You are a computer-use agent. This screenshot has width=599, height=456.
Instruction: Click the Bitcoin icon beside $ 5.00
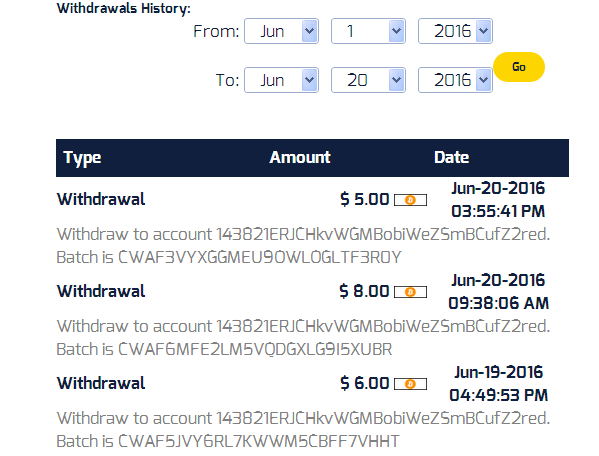[410, 200]
